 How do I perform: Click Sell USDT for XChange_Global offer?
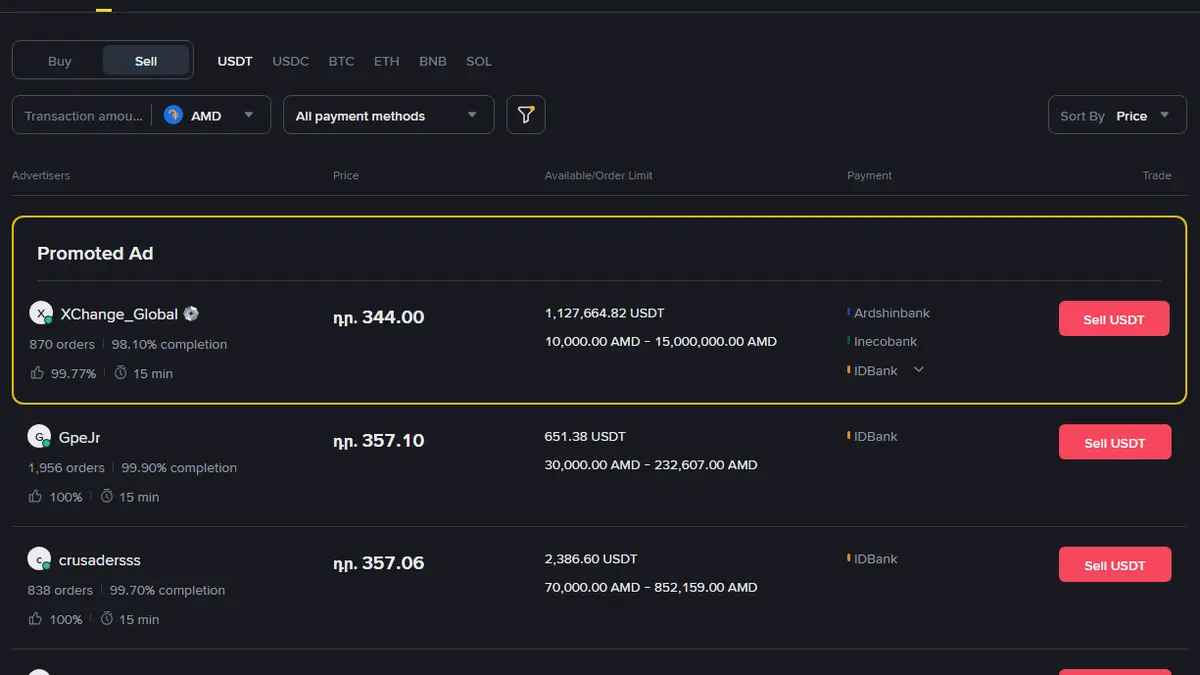point(1114,319)
